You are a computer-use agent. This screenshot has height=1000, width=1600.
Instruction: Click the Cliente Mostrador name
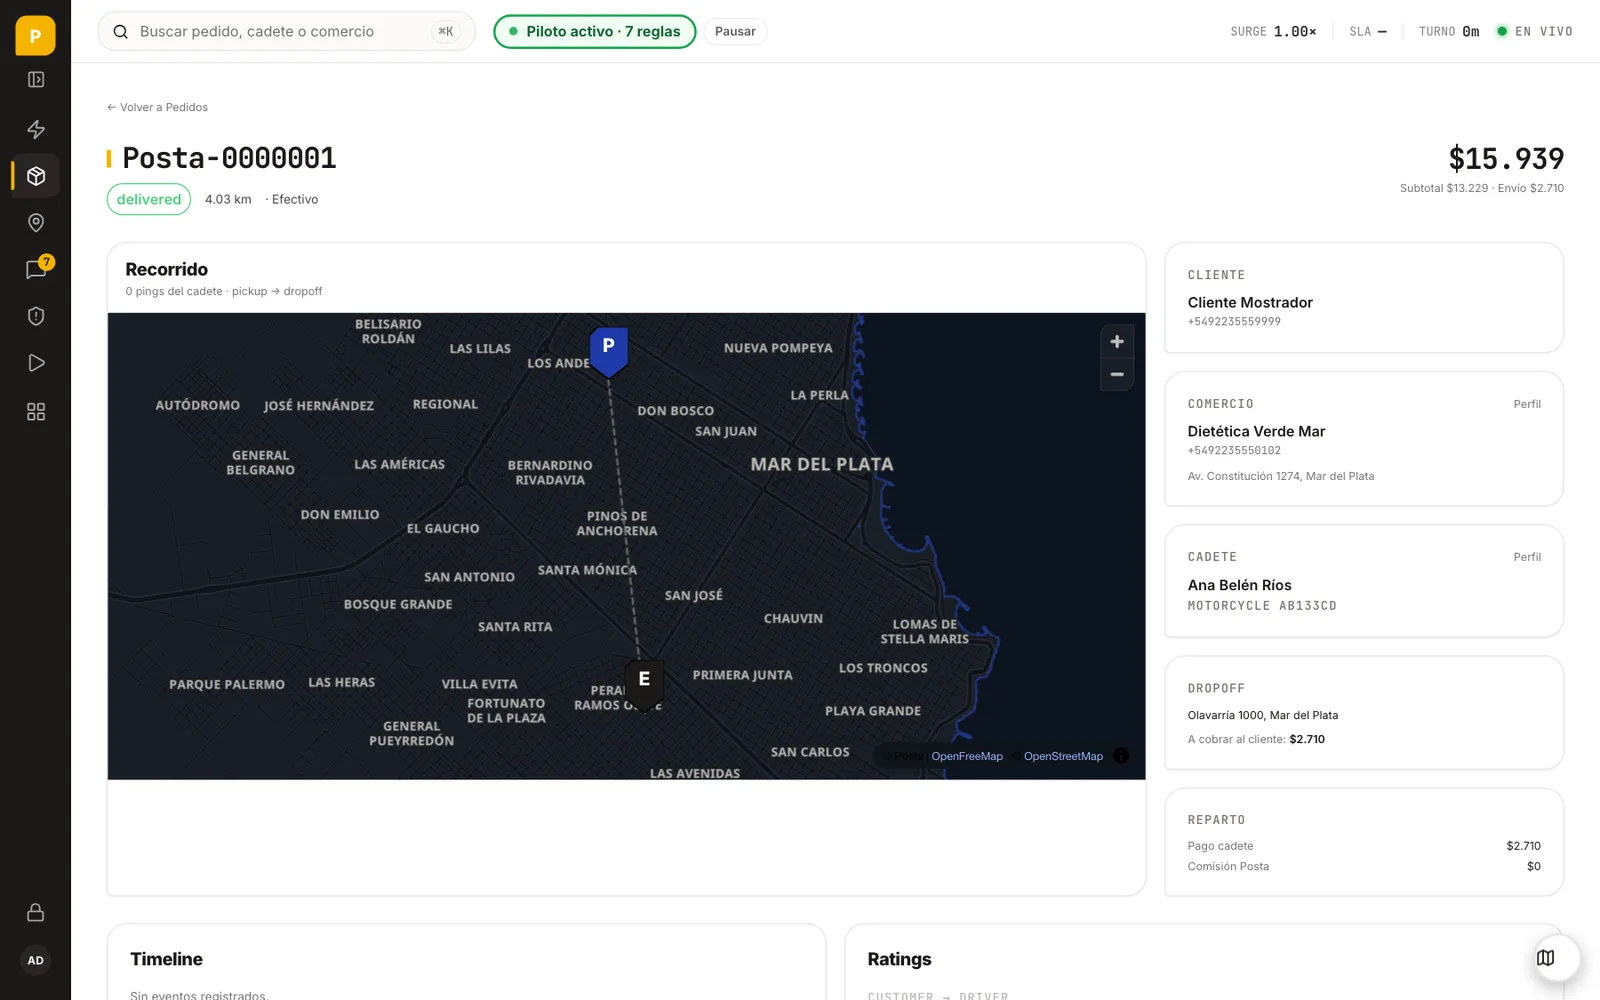click(x=1250, y=302)
